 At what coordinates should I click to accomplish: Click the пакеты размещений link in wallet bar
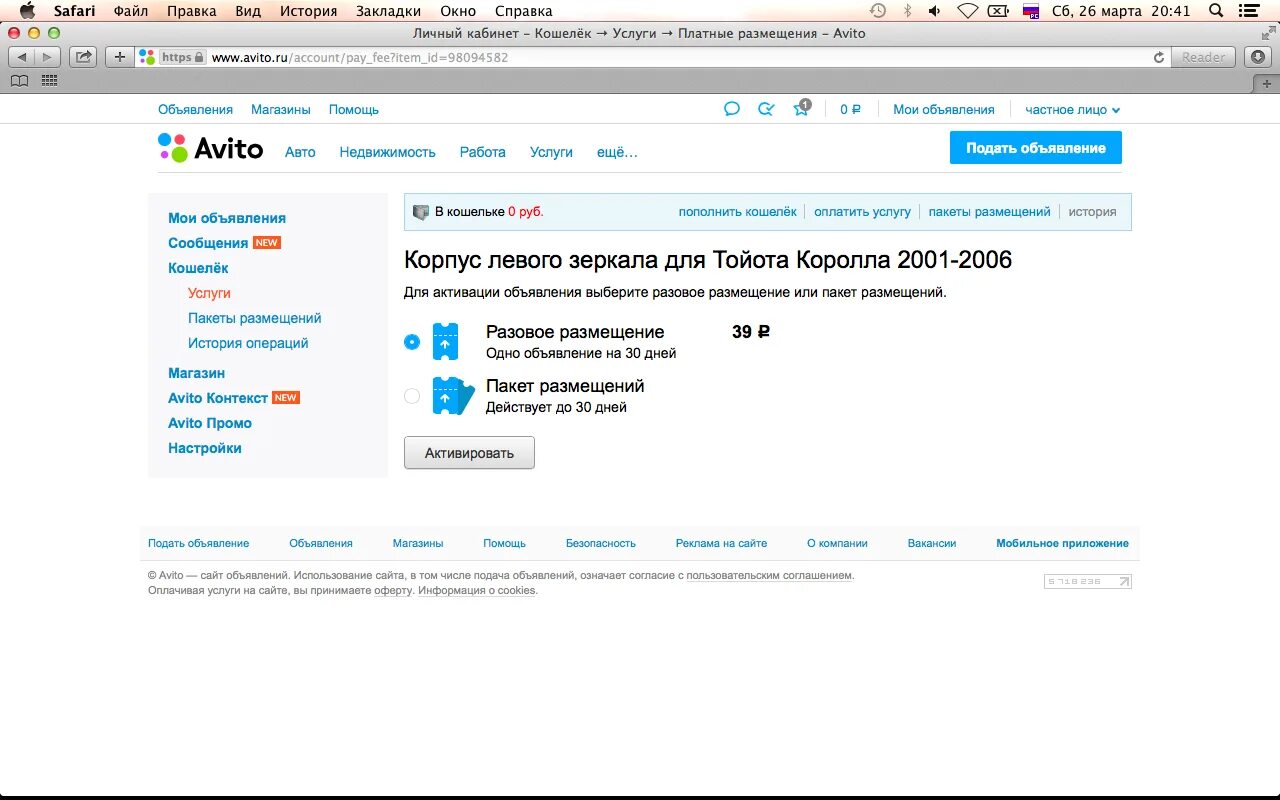[x=989, y=212]
